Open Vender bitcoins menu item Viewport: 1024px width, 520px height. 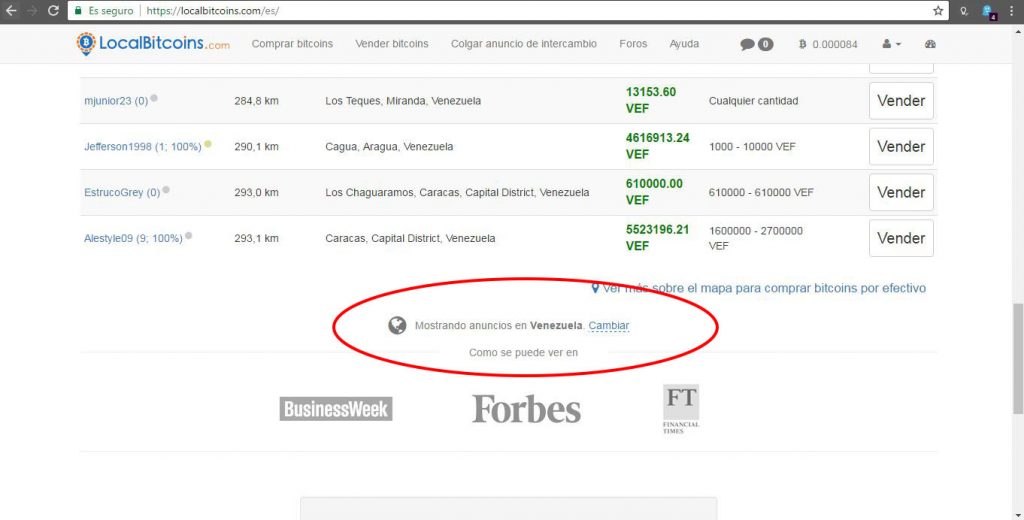pyautogui.click(x=392, y=44)
